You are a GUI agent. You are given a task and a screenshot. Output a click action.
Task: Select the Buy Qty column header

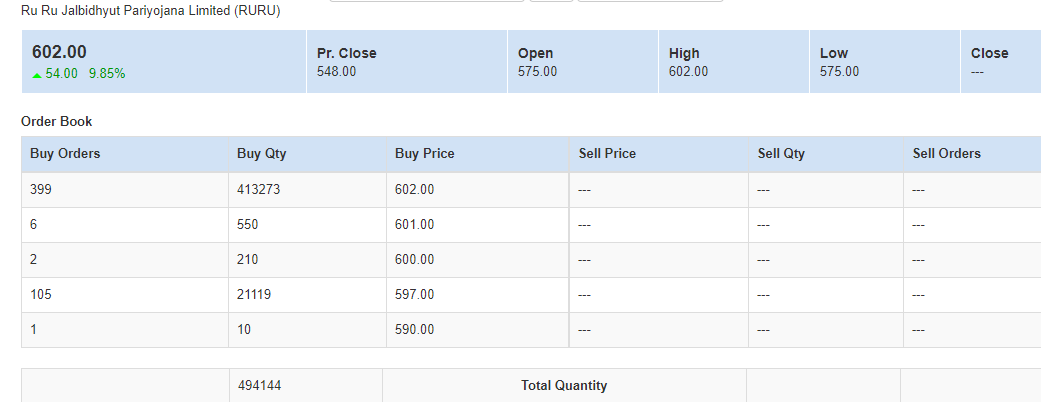[262, 153]
